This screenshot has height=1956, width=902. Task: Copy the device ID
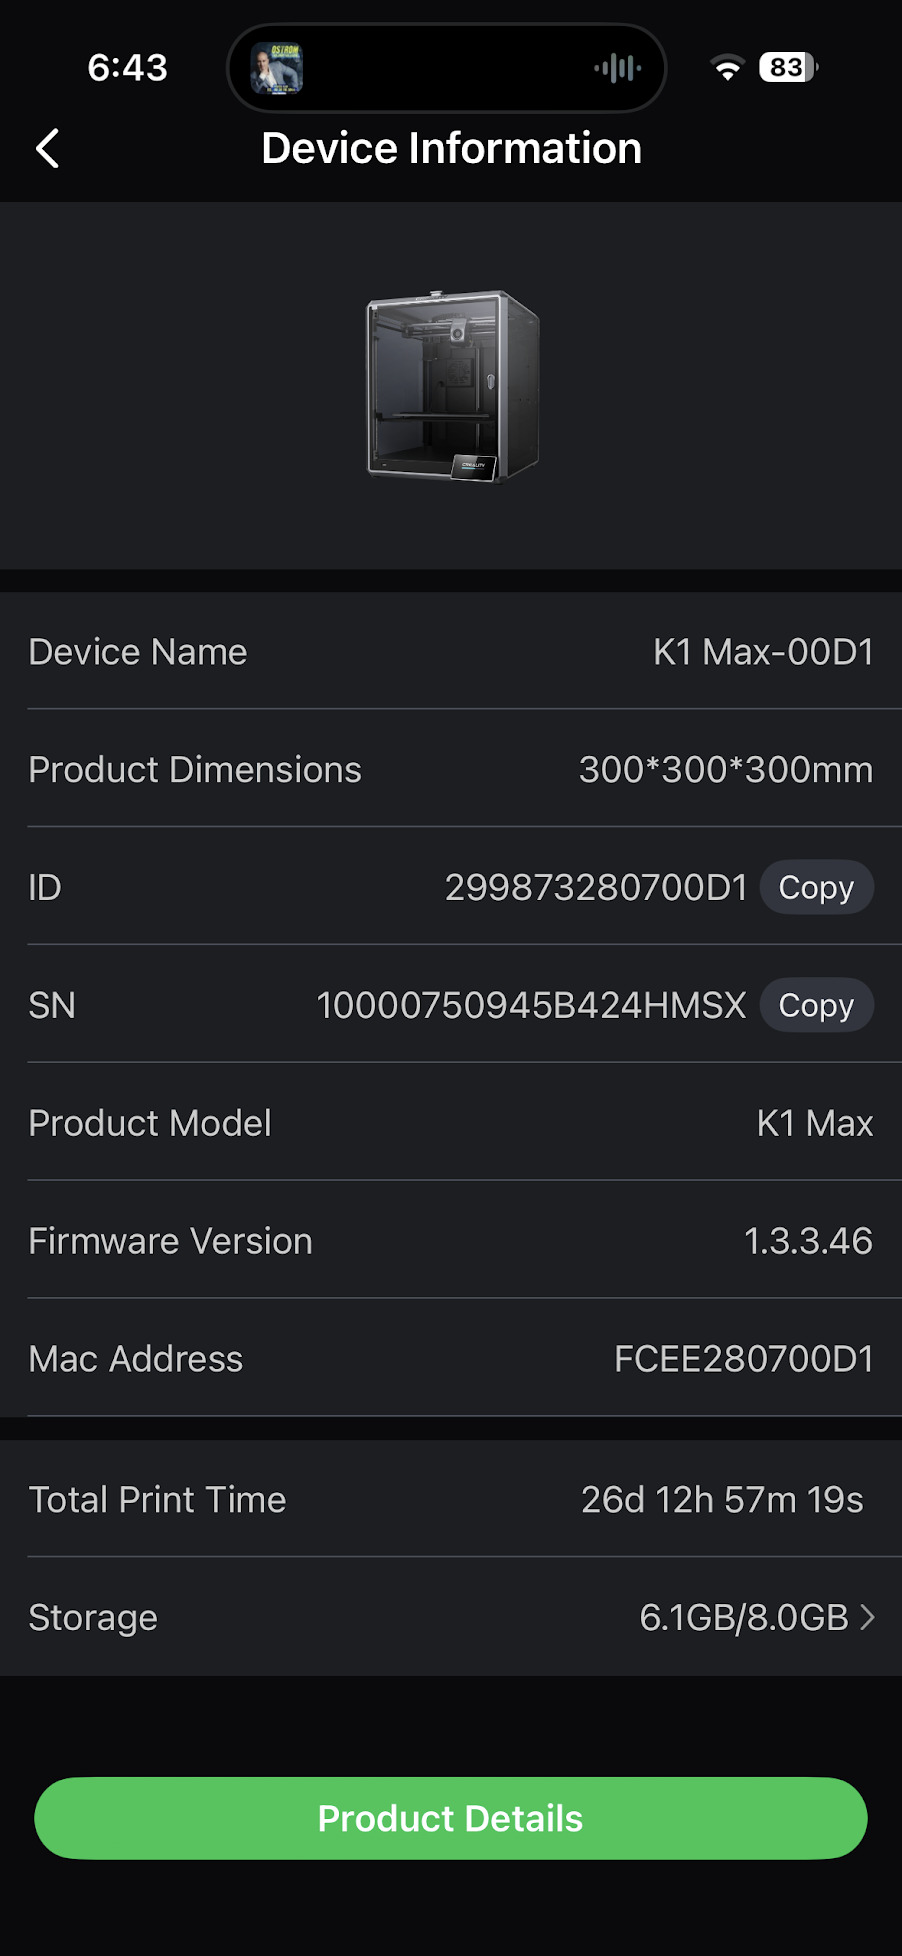click(x=816, y=888)
